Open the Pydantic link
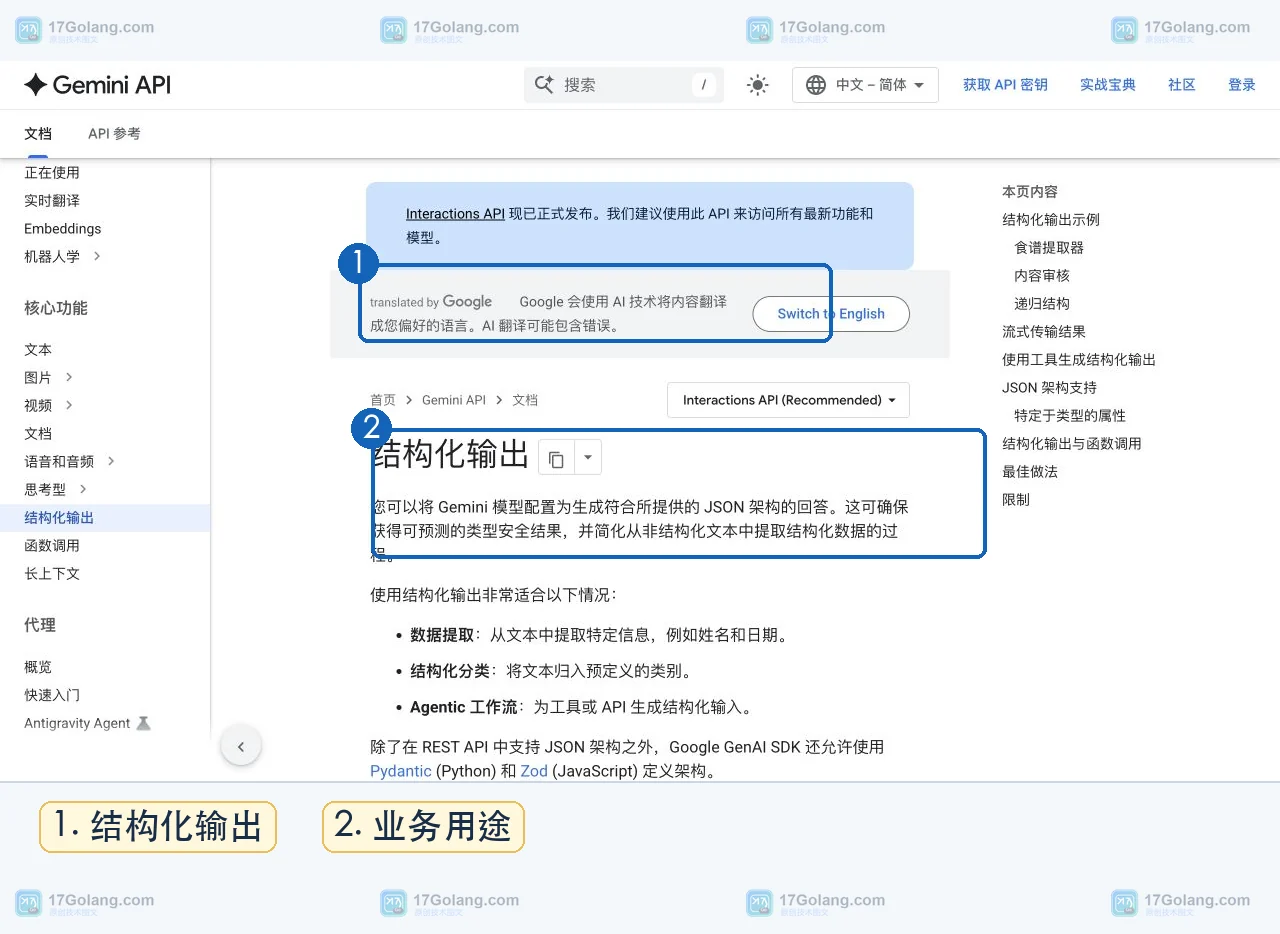This screenshot has width=1280, height=934. [401, 772]
